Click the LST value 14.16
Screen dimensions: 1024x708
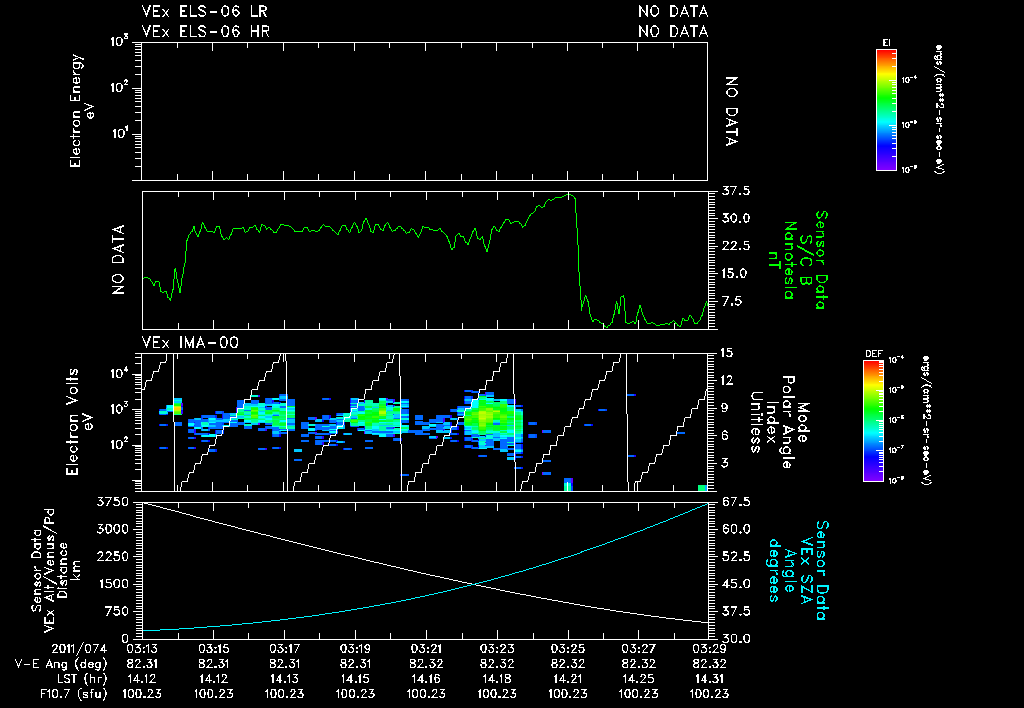click(426, 679)
